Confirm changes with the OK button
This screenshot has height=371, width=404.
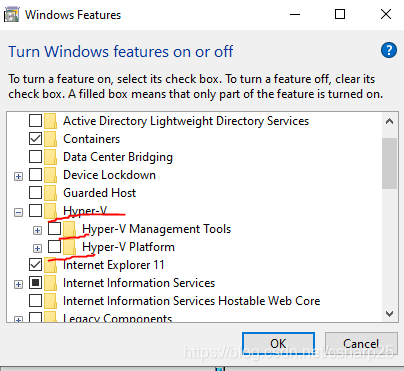tap(278, 344)
